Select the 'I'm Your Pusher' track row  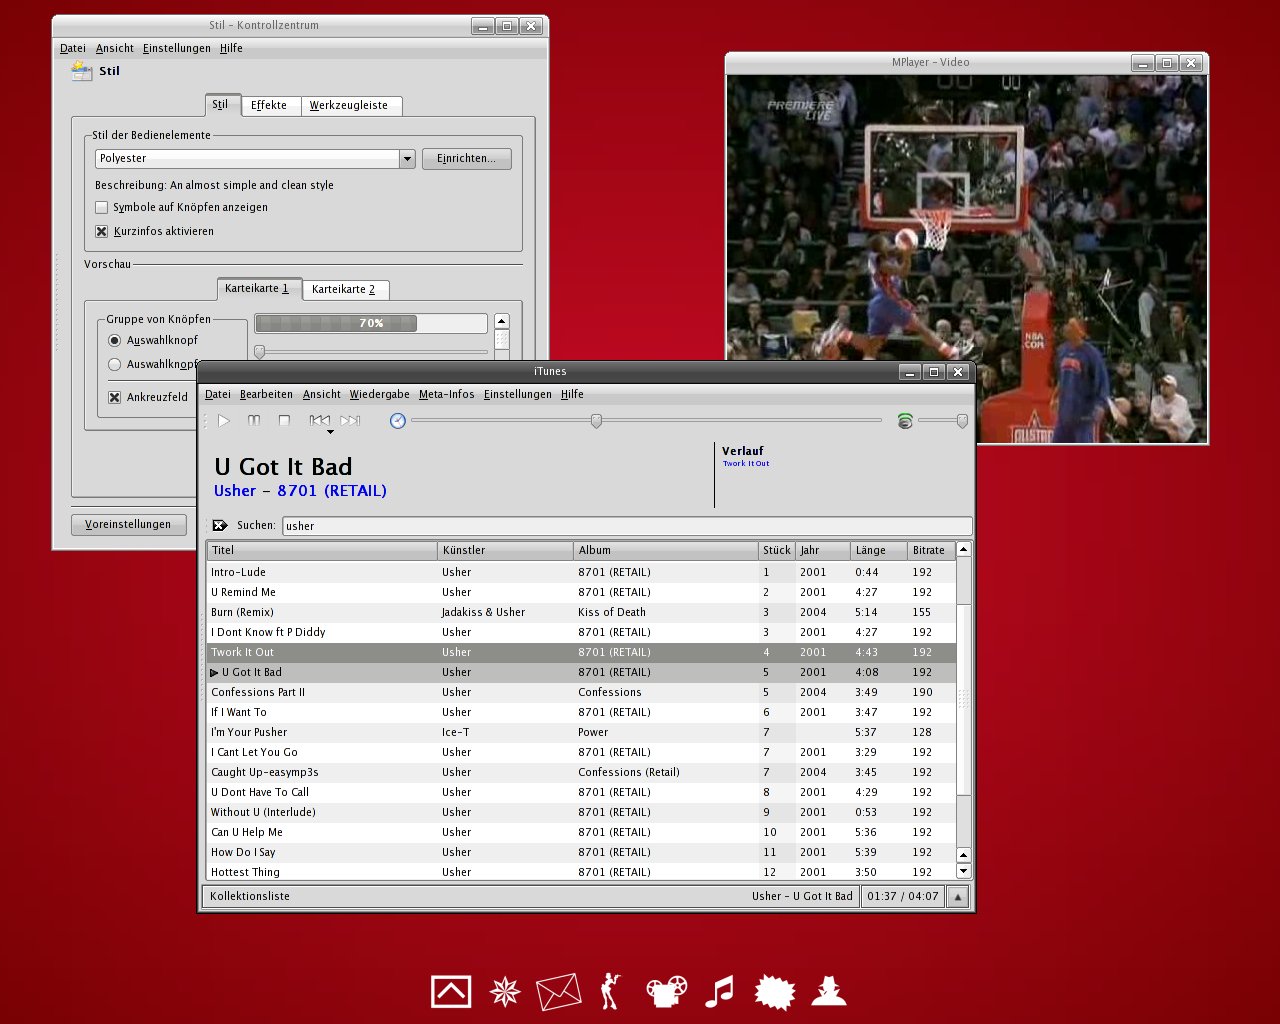tap(581, 732)
